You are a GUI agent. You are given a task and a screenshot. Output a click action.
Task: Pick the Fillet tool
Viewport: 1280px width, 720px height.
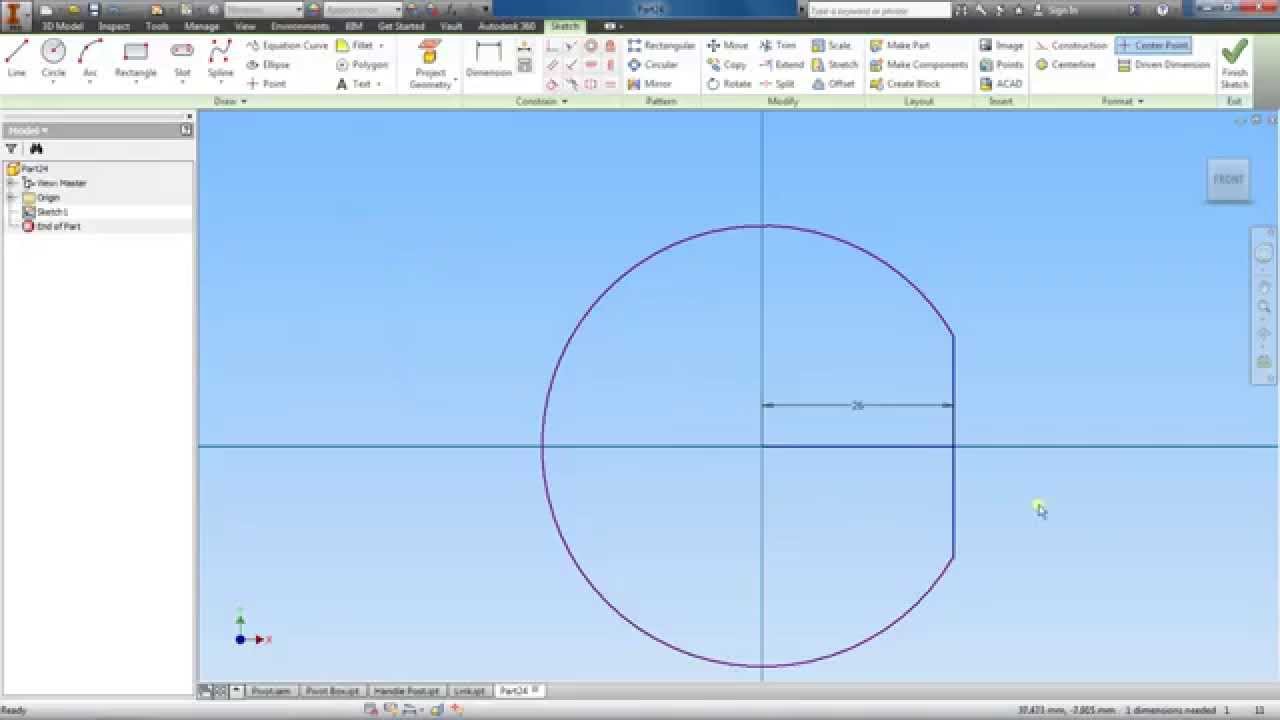(355, 45)
